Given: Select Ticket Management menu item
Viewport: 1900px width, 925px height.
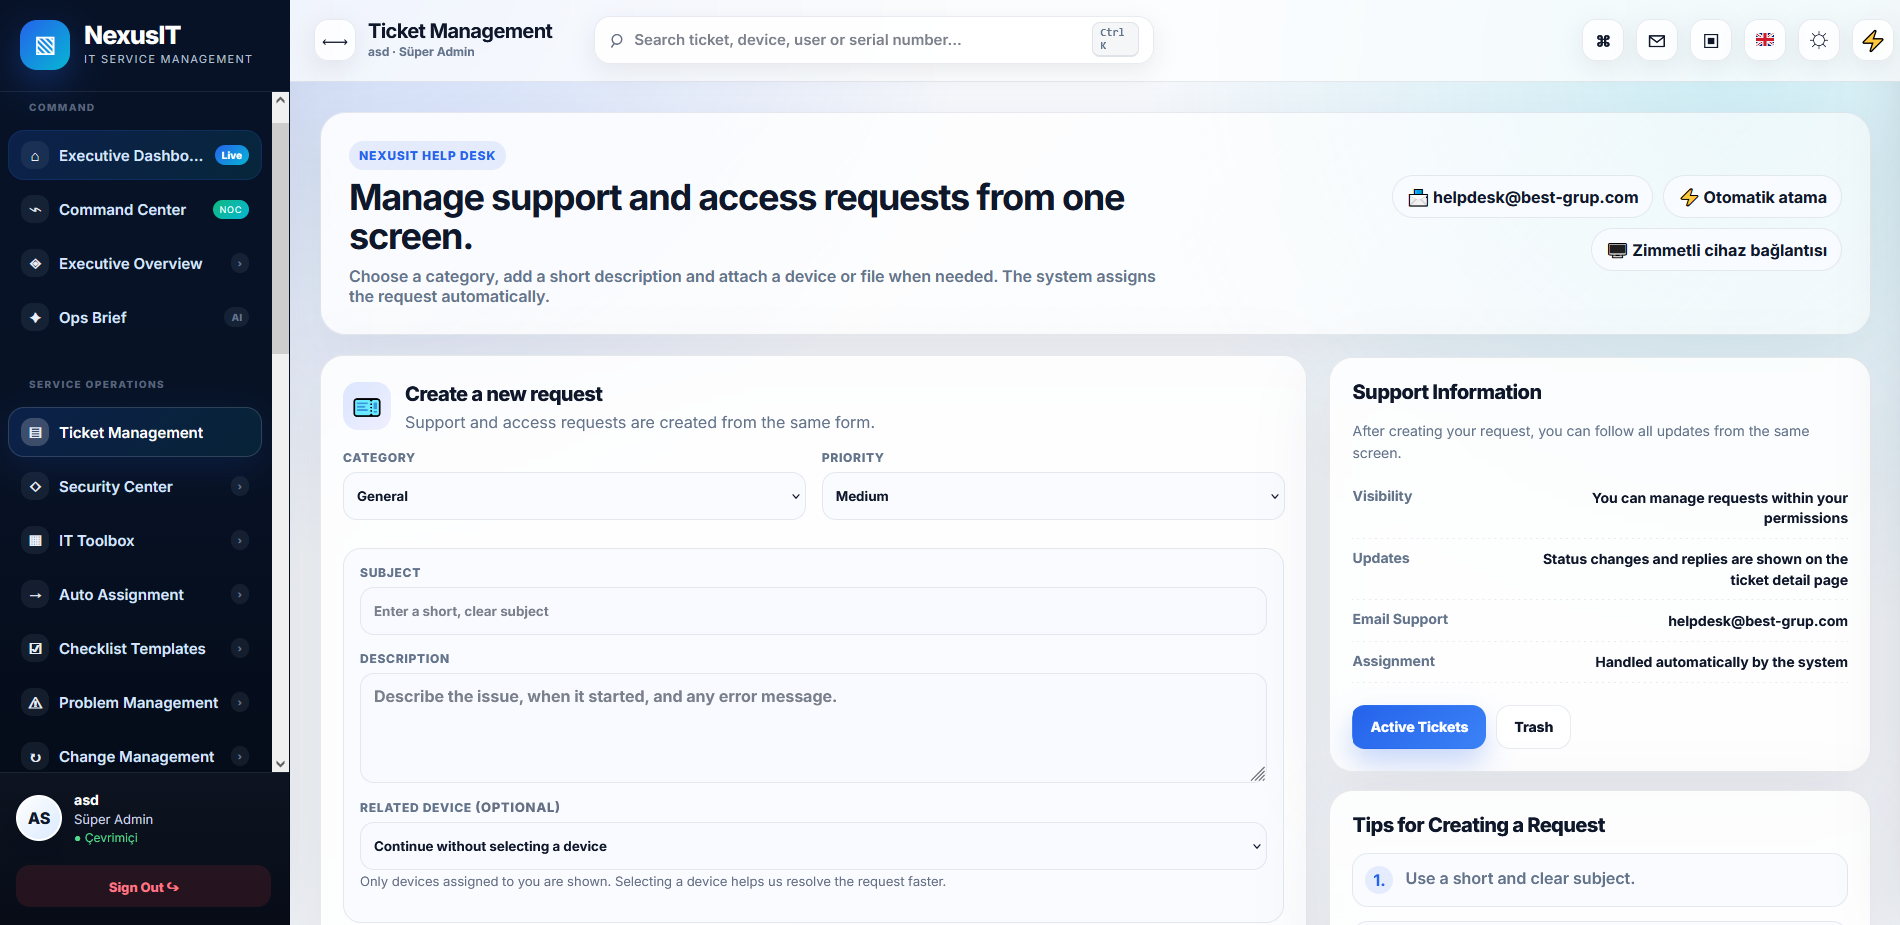Looking at the screenshot, I should [135, 433].
